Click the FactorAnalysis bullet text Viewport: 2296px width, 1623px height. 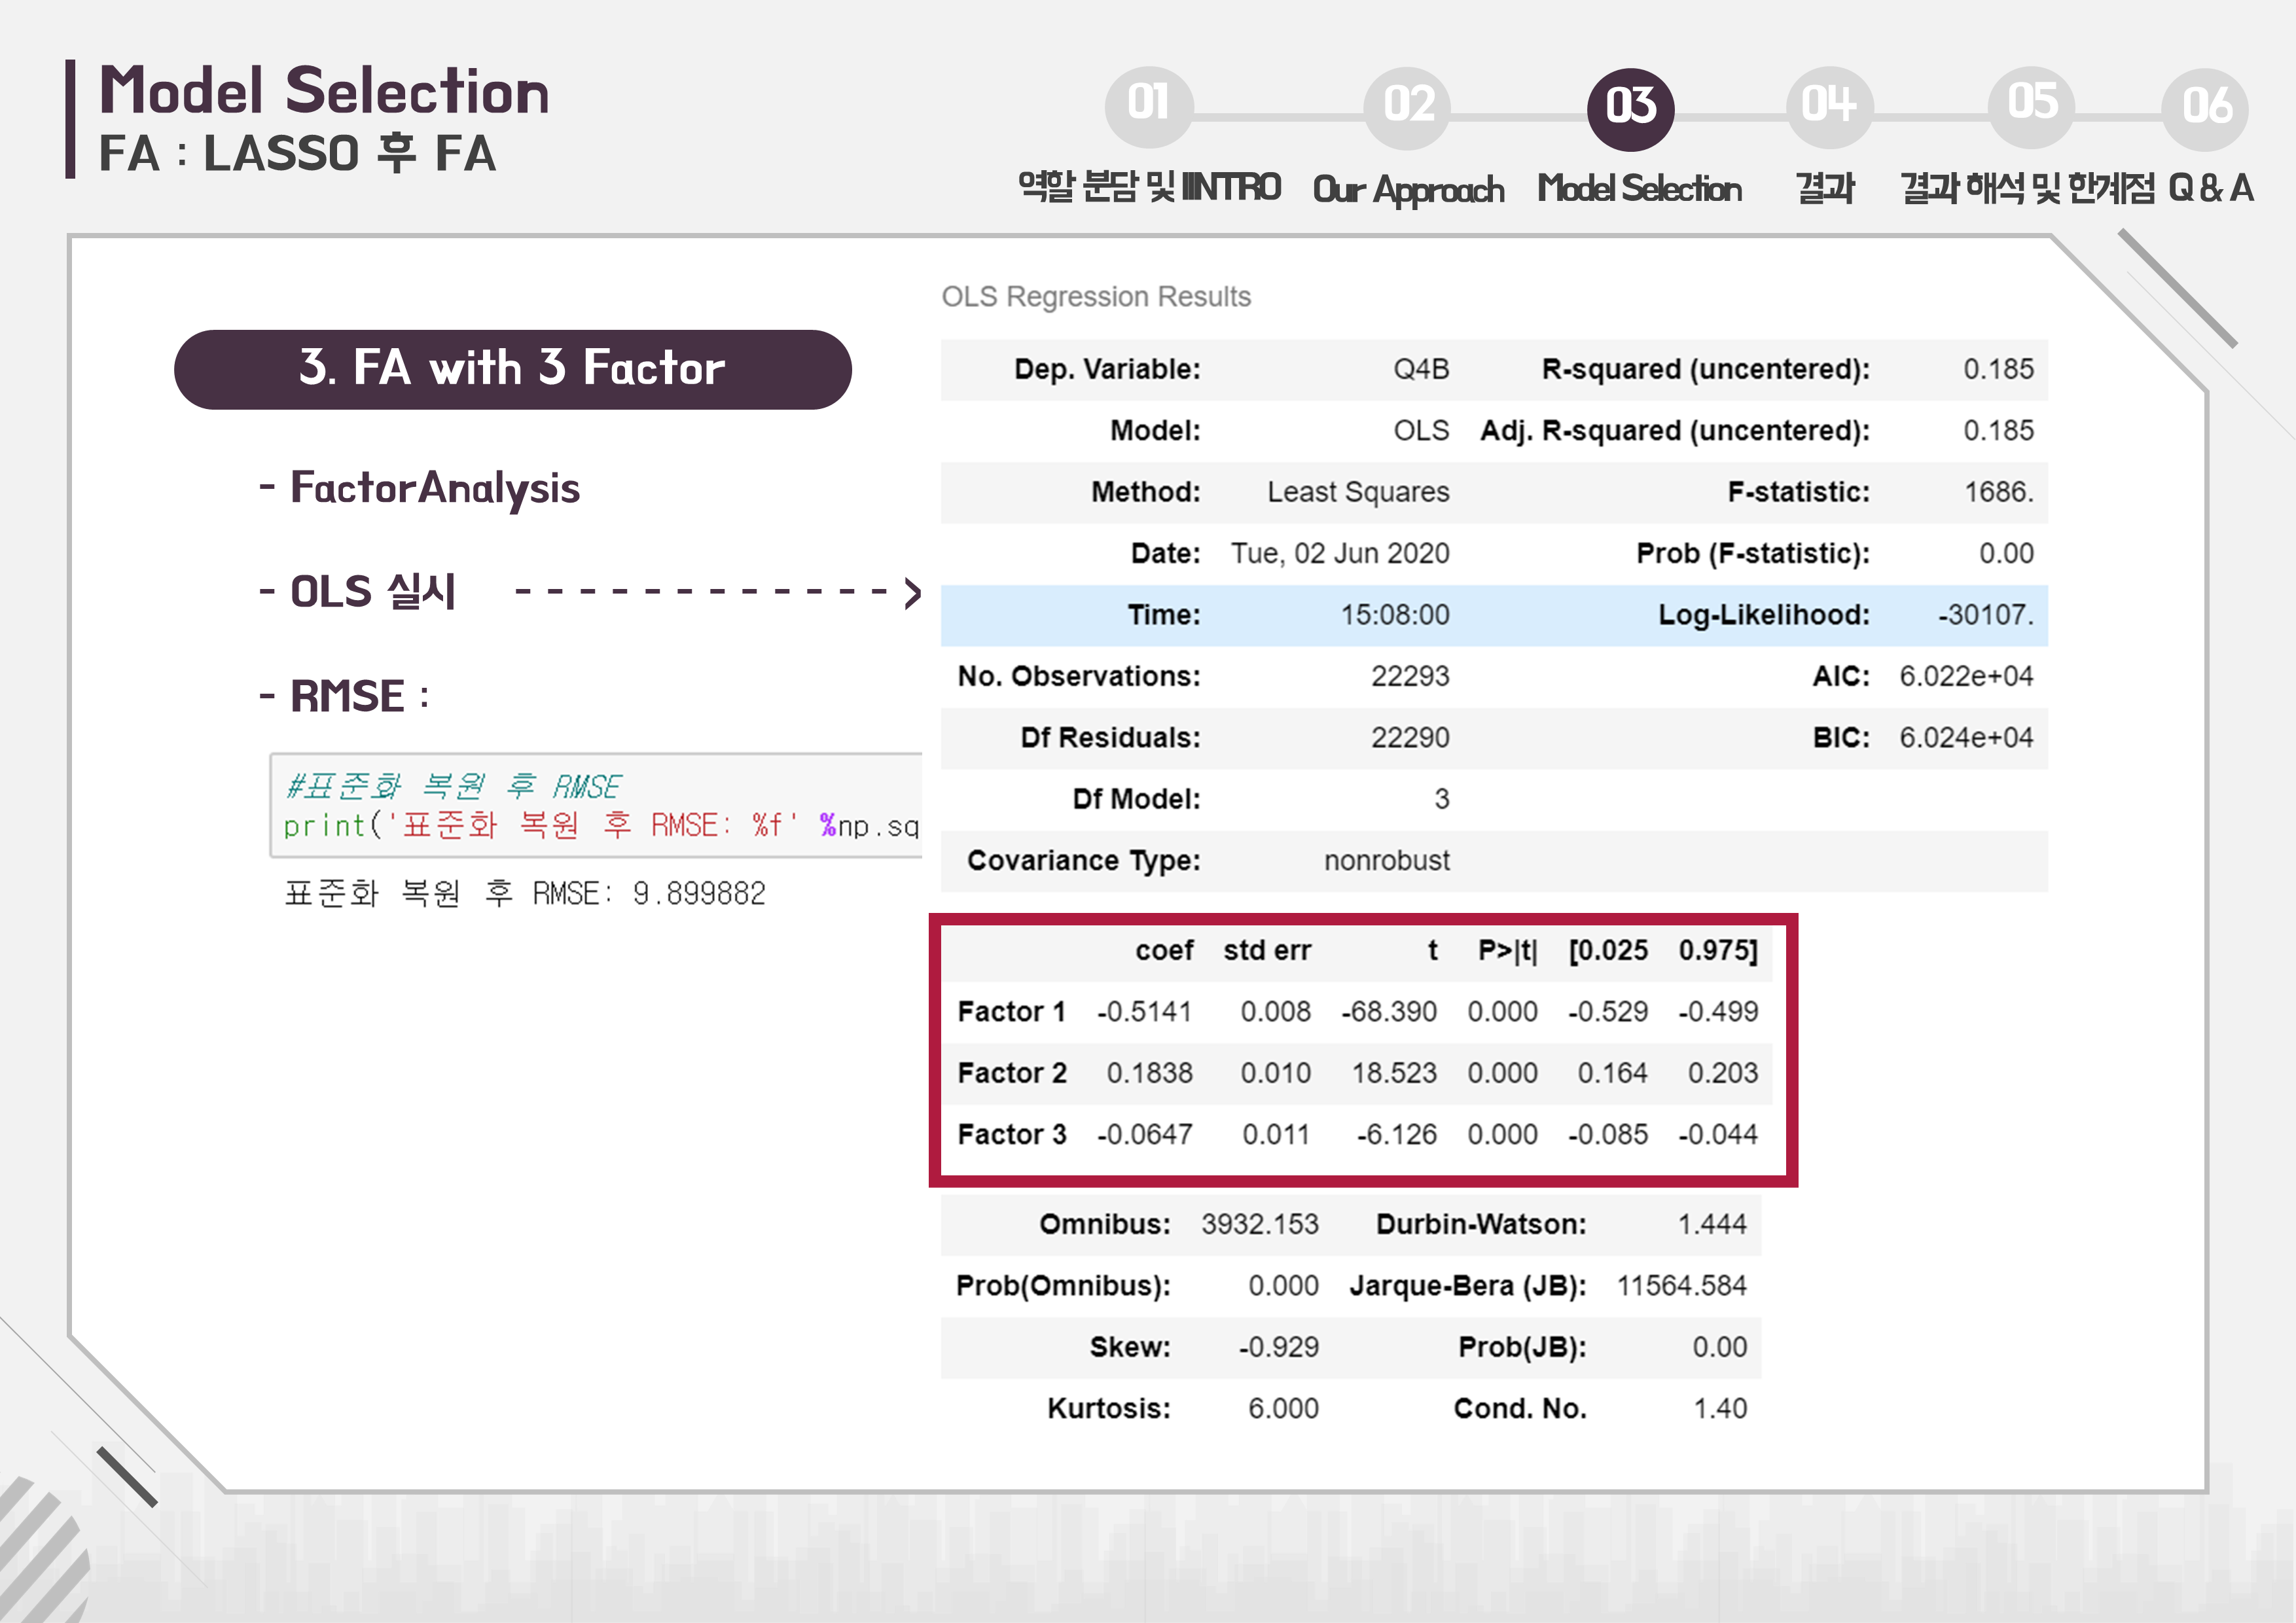[x=434, y=489]
